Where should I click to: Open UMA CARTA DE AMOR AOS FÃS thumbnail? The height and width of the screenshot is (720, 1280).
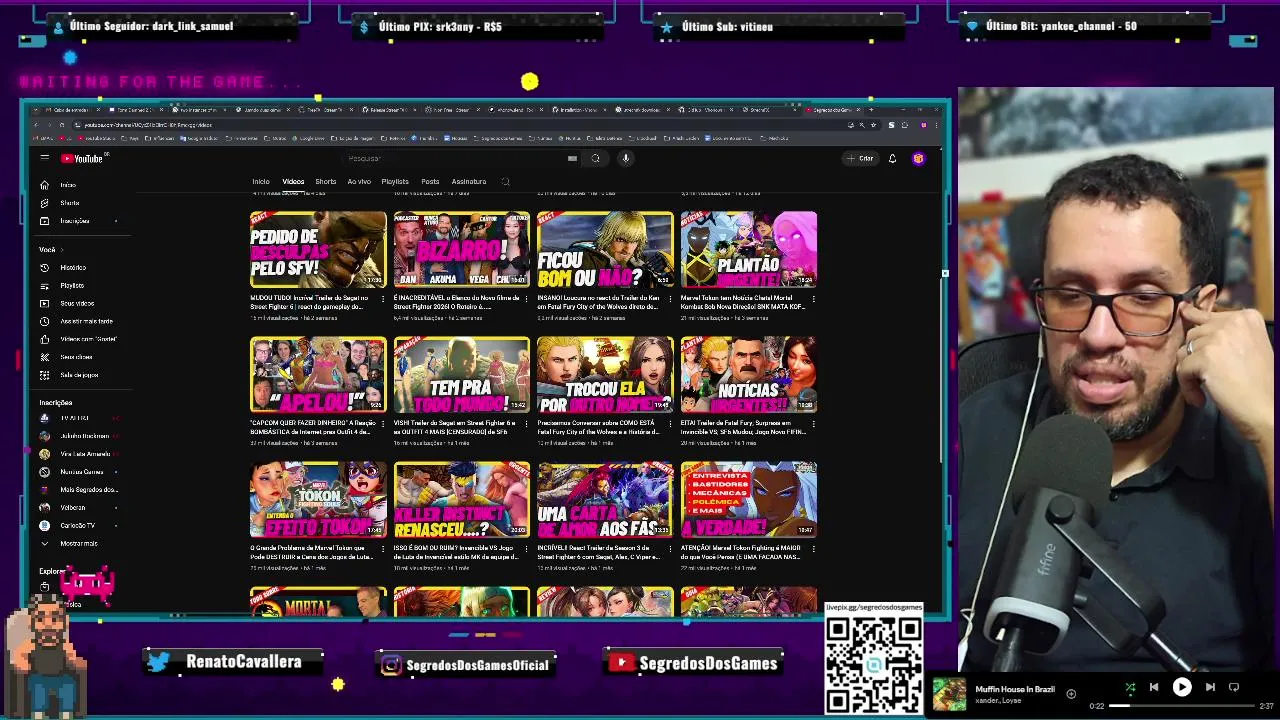pos(605,499)
